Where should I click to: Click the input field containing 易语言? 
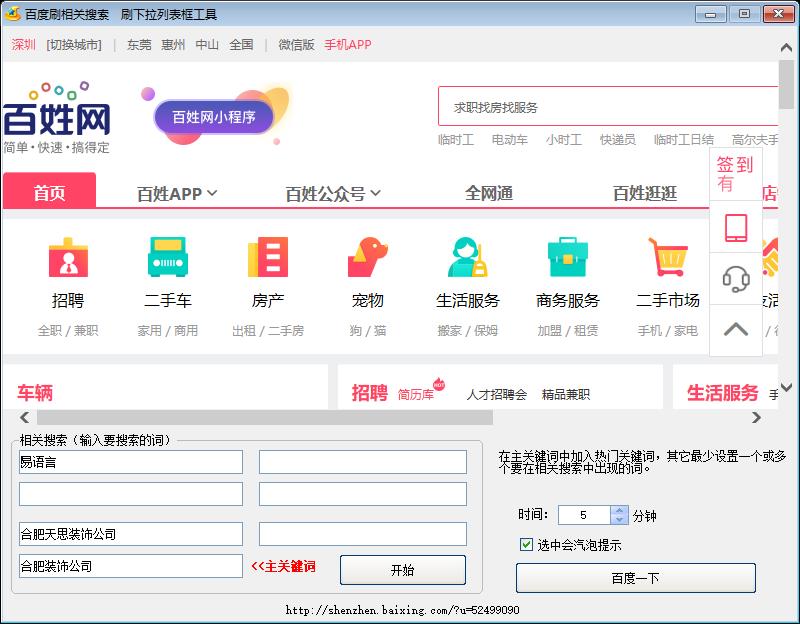tap(131, 462)
